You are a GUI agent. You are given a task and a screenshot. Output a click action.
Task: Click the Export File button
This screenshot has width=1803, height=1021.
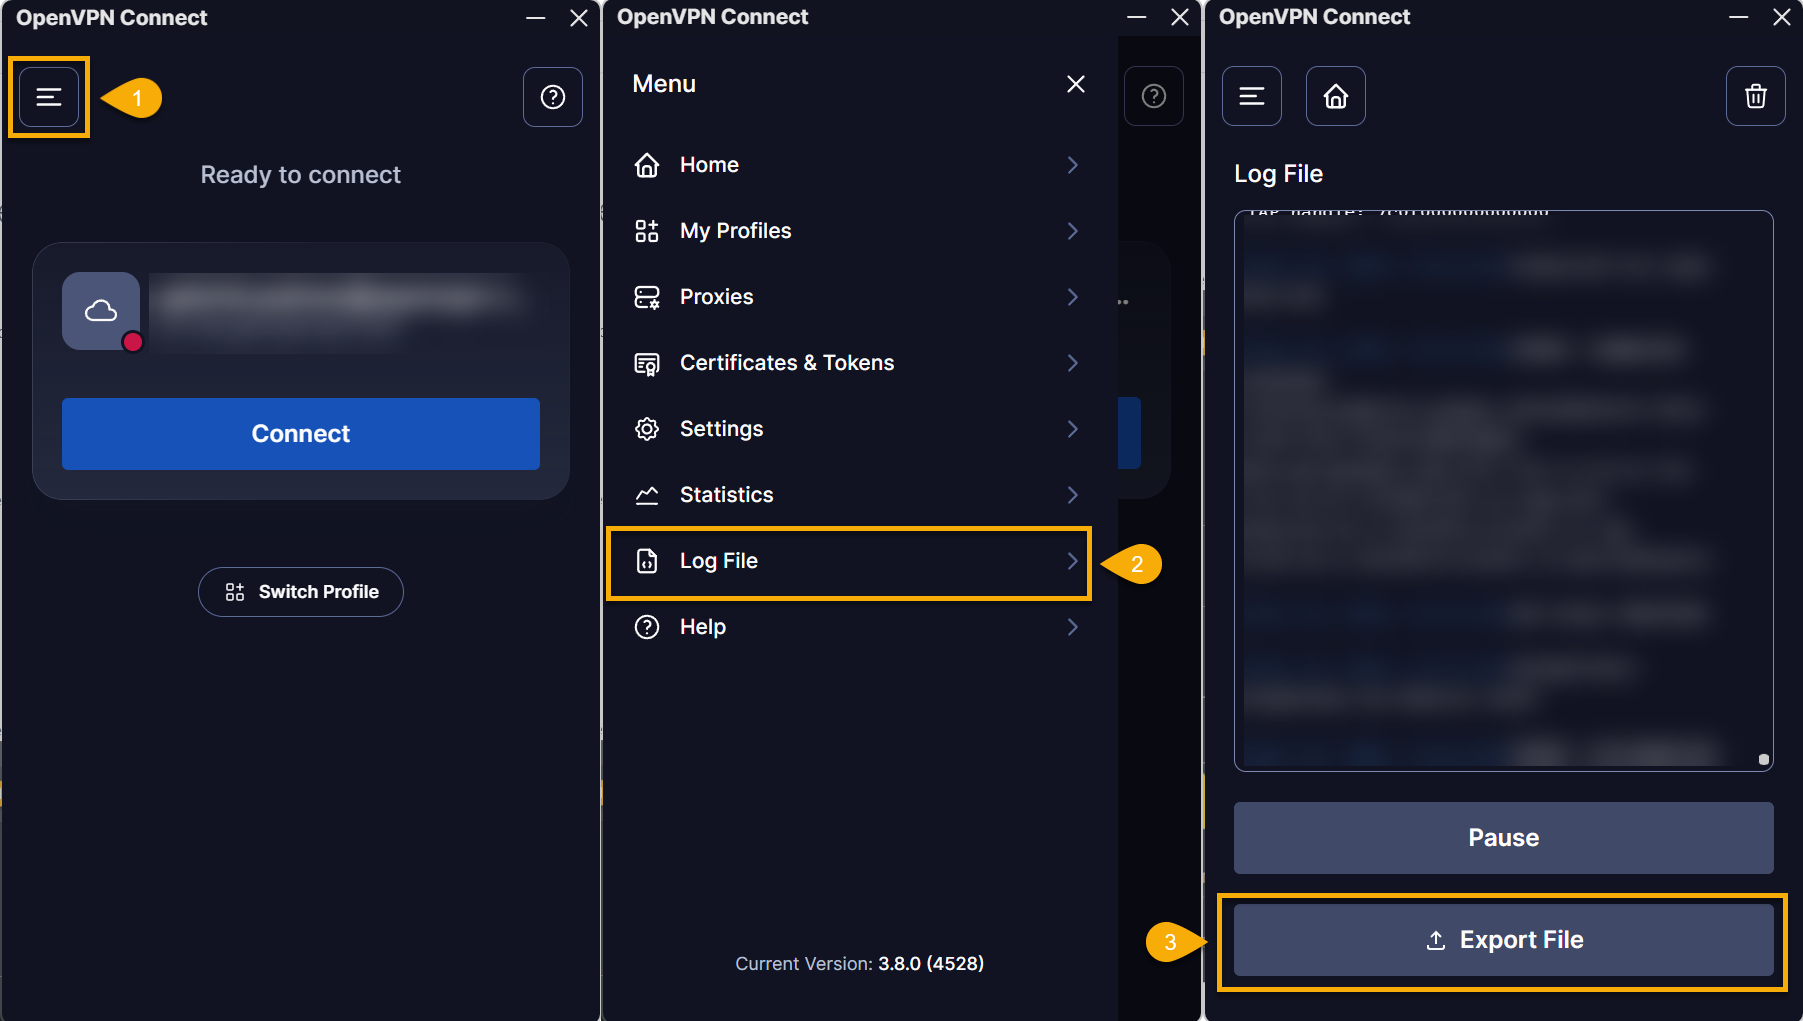(1503, 939)
